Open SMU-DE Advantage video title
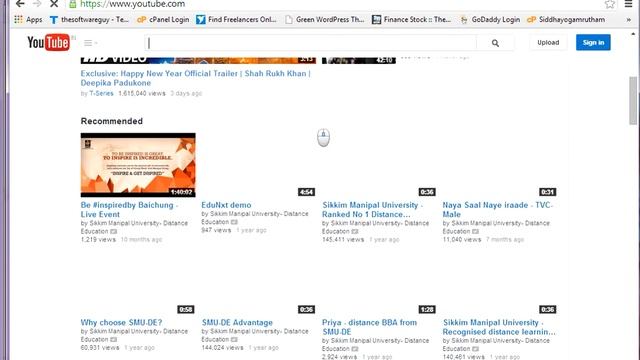Viewport: 640px width, 360px height. [x=237, y=322]
